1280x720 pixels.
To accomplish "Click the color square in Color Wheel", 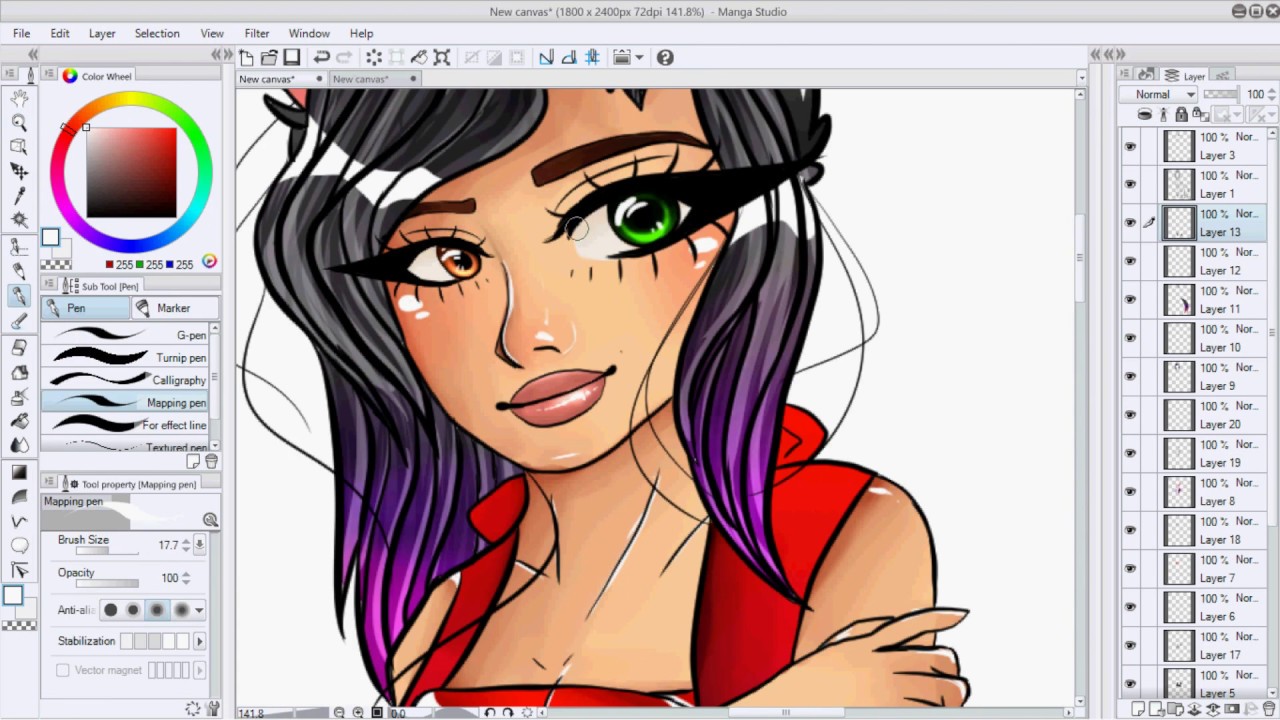I will (131, 172).
